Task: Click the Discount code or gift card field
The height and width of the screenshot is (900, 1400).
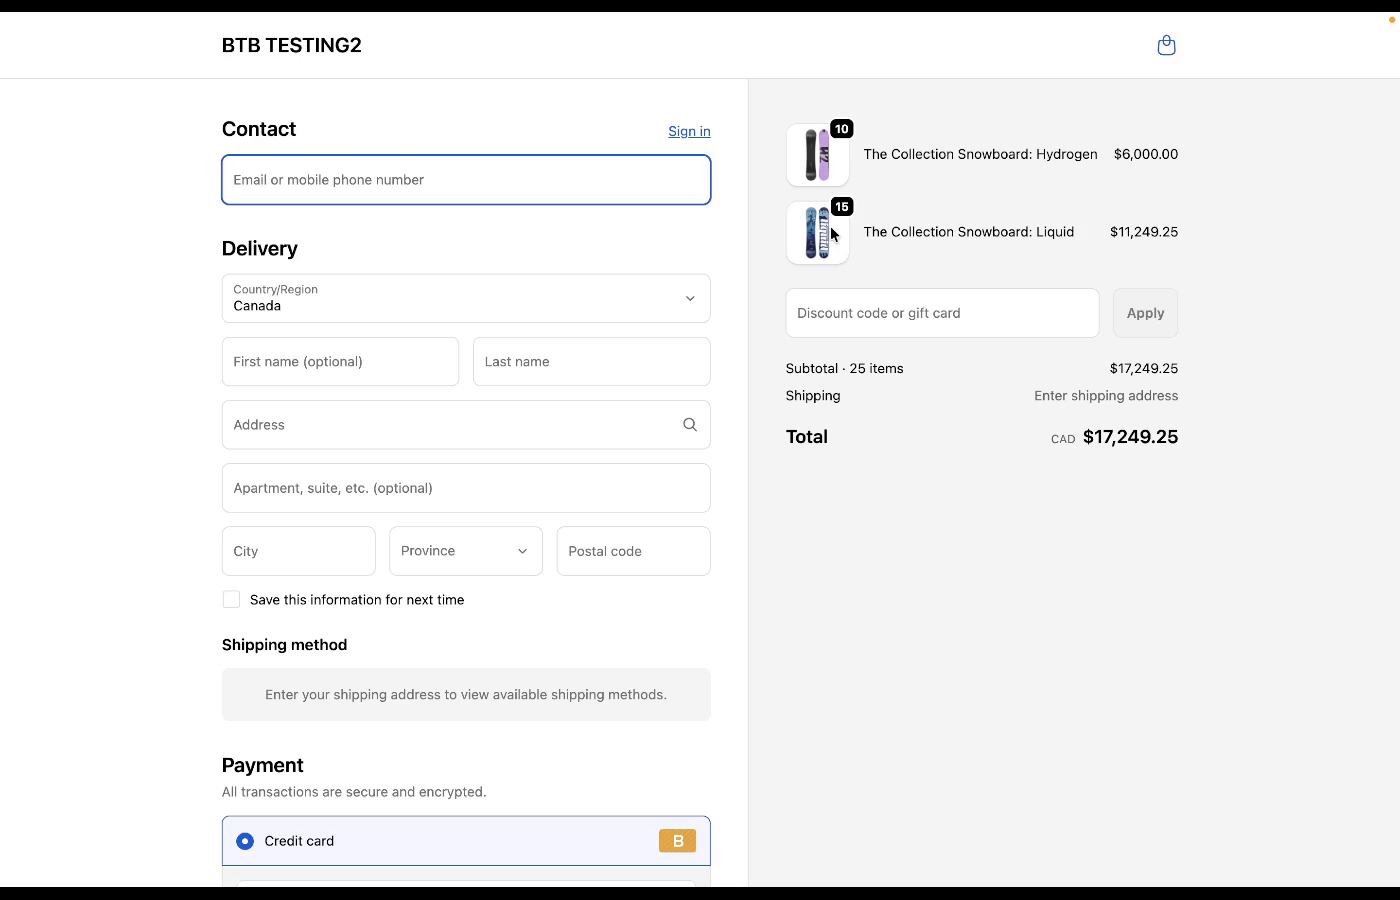Action: tap(942, 313)
